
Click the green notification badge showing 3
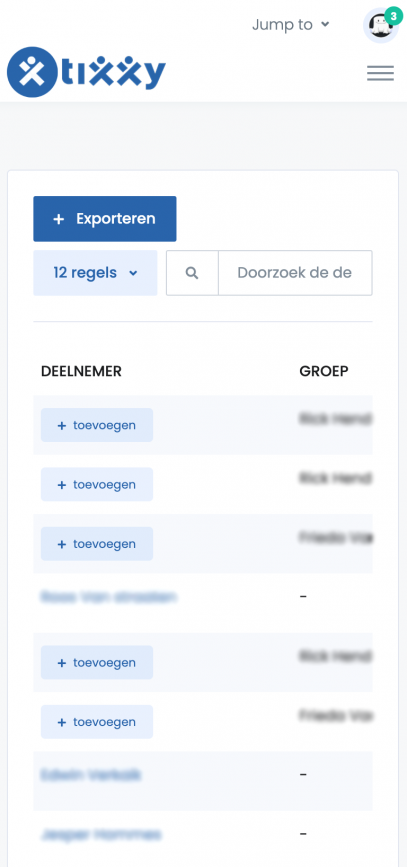(393, 17)
